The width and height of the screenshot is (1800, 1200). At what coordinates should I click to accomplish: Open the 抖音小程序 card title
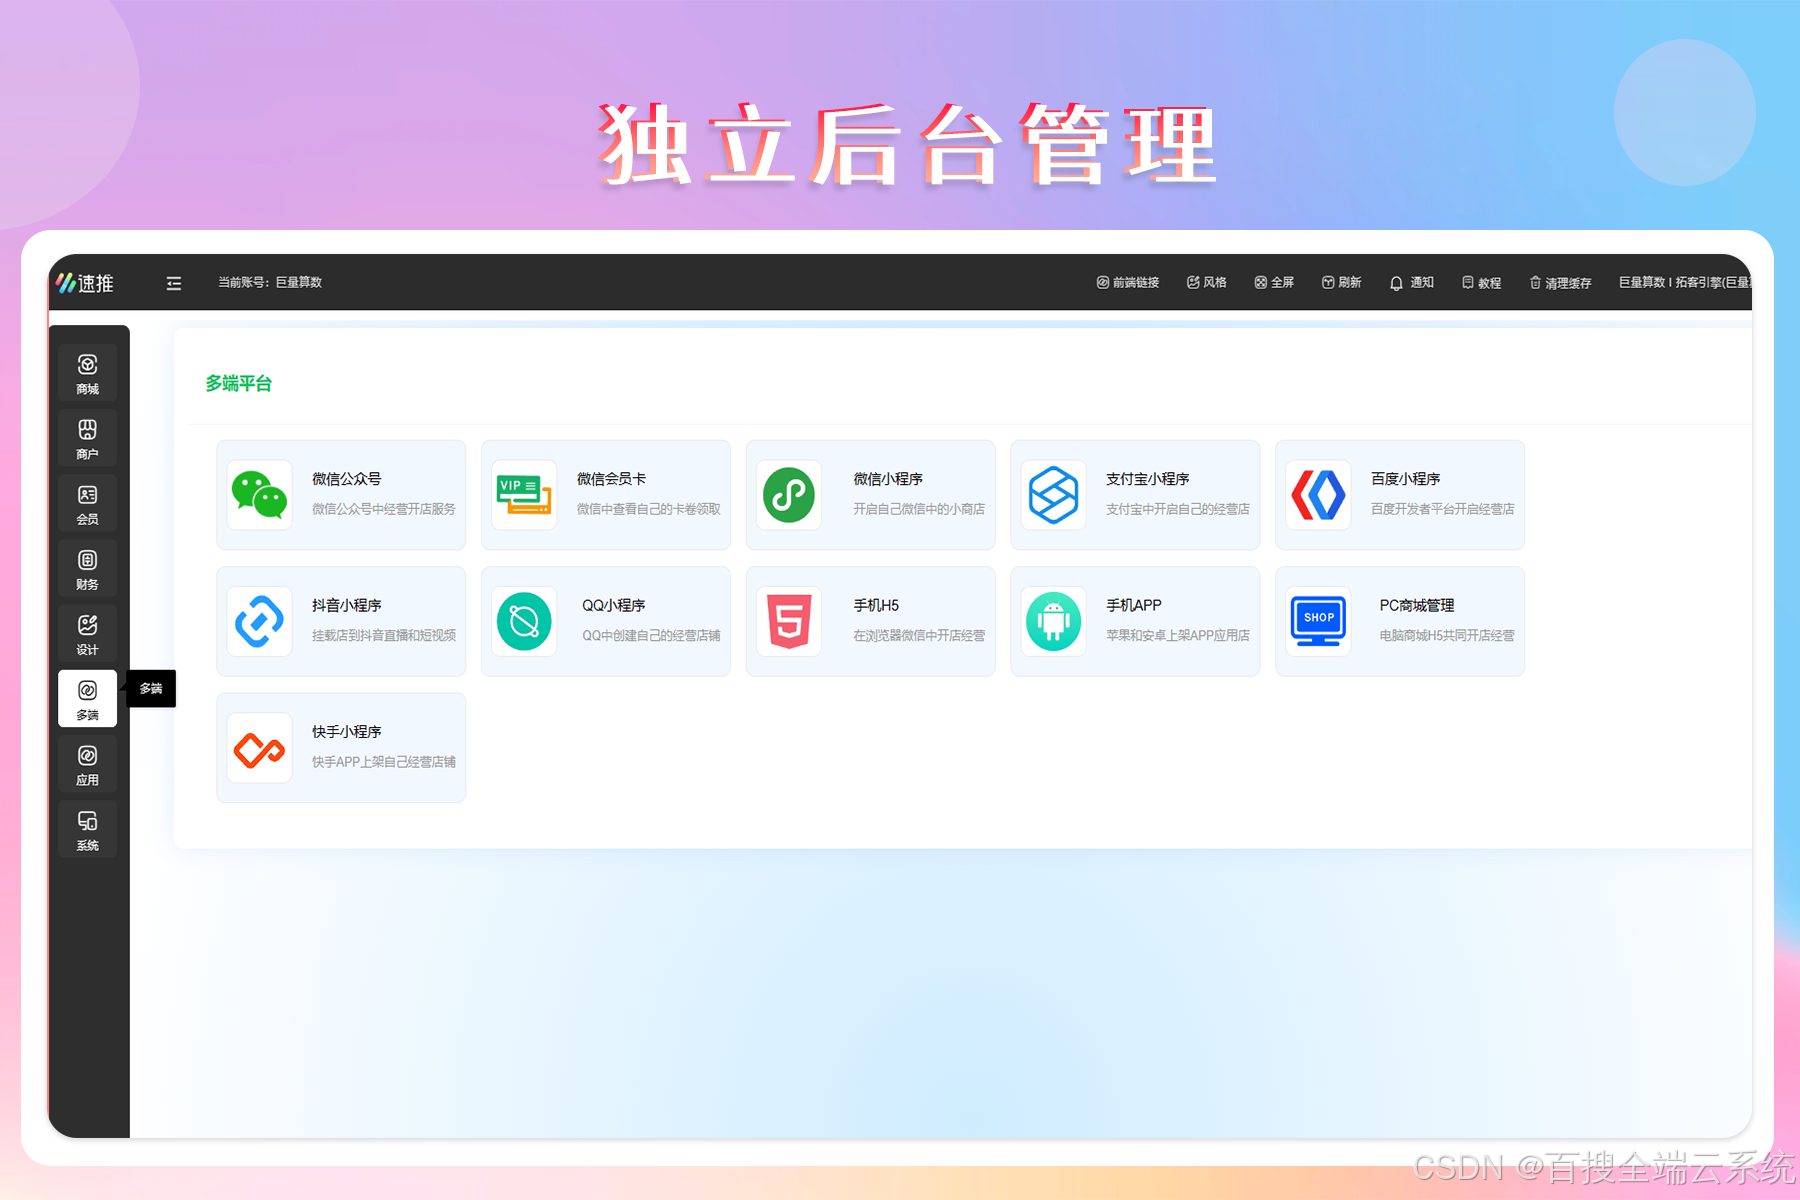pyautogui.click(x=347, y=605)
